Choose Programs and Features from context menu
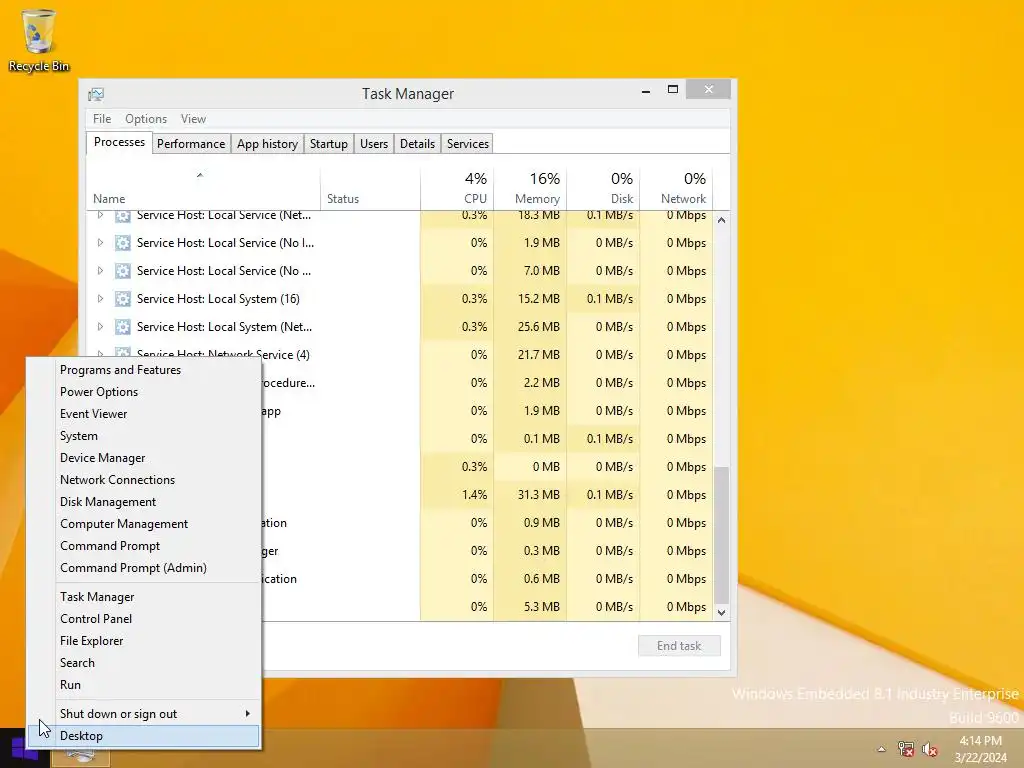Image resolution: width=1024 pixels, height=768 pixels. click(x=144, y=370)
